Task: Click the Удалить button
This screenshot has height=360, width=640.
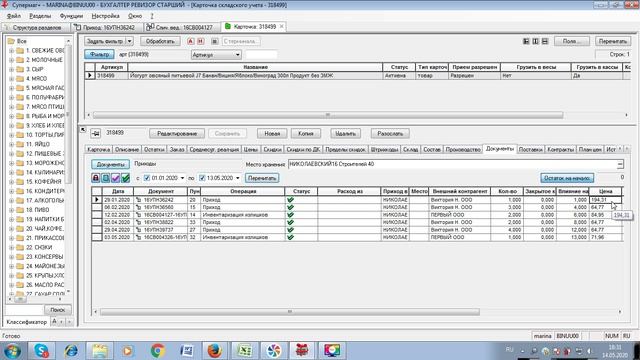Action: [345, 134]
